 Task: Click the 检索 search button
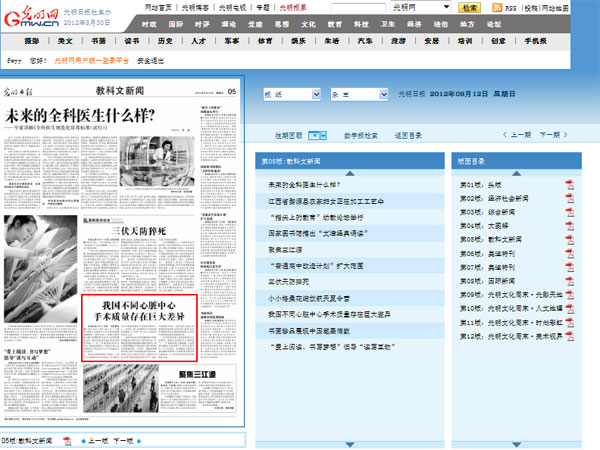click(x=469, y=8)
